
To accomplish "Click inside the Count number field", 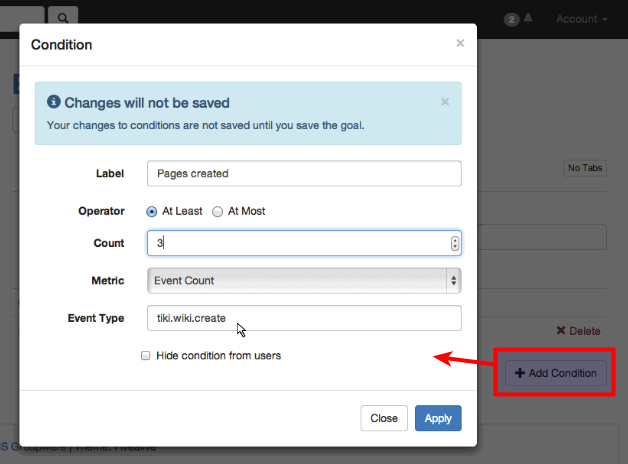I will pyautogui.click(x=296, y=243).
